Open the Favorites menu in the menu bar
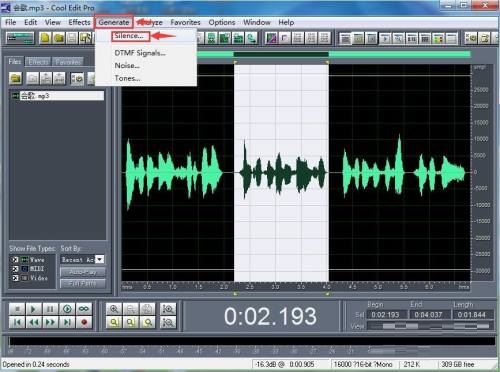This screenshot has width=500, height=372. [185, 22]
